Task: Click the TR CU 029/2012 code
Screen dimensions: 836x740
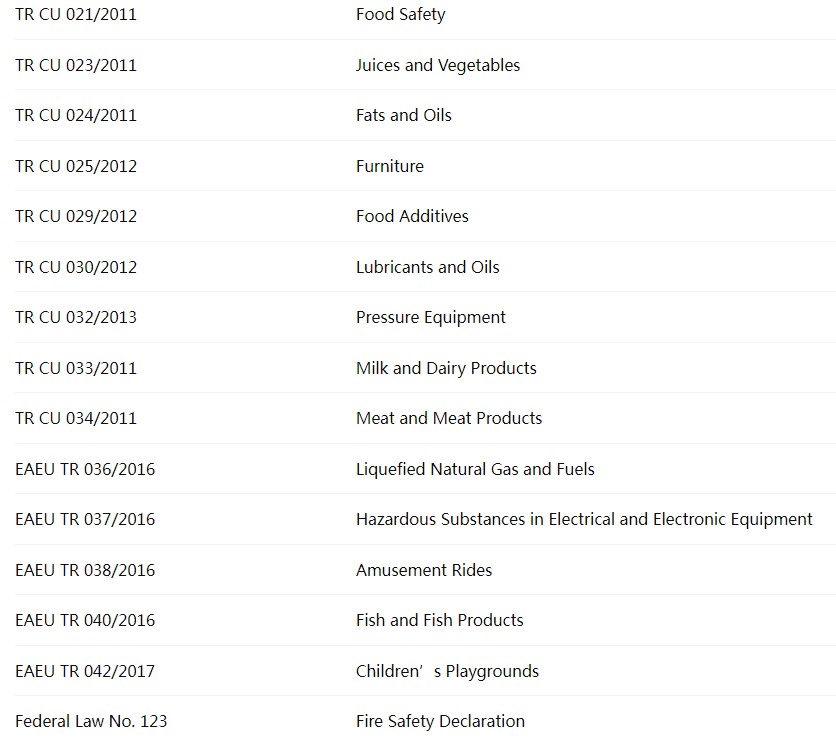Action: point(76,217)
